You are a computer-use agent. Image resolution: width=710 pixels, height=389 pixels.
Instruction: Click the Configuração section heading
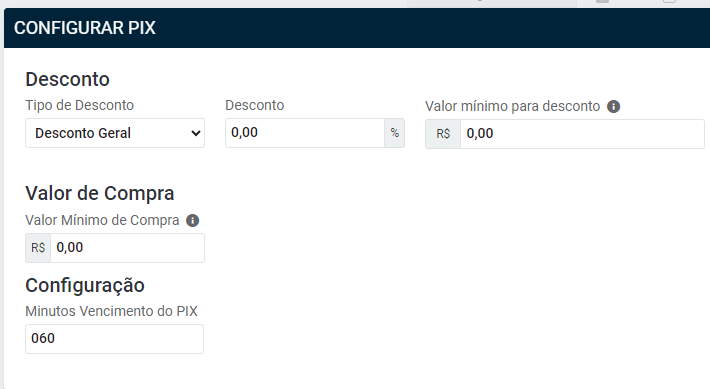[x=85, y=286]
